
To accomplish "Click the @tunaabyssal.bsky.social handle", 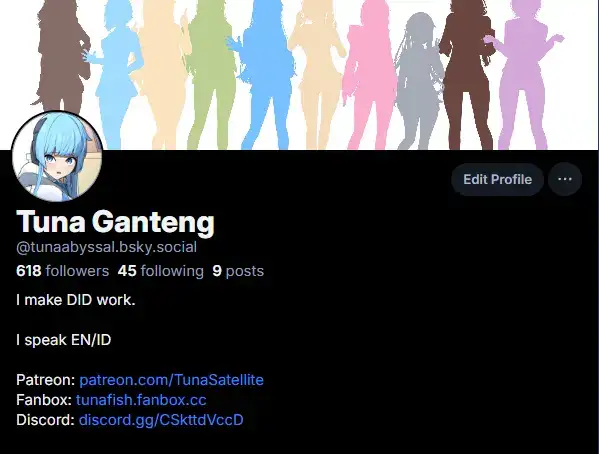I will [107, 247].
